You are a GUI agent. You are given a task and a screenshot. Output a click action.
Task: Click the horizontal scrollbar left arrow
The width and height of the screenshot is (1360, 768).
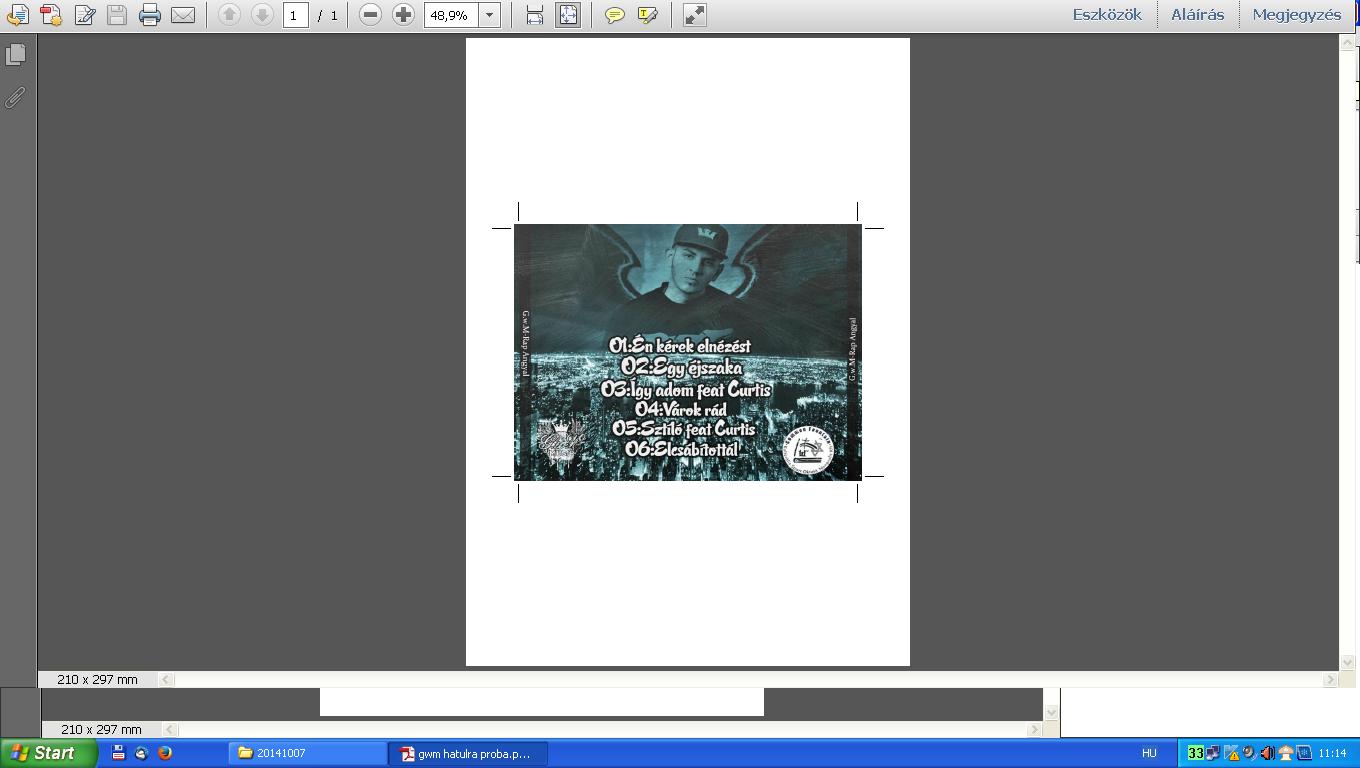pyautogui.click(x=167, y=679)
